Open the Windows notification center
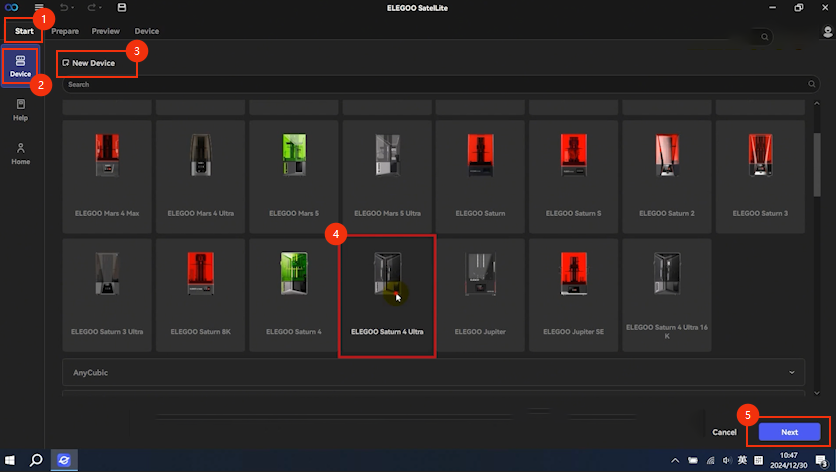 822,460
